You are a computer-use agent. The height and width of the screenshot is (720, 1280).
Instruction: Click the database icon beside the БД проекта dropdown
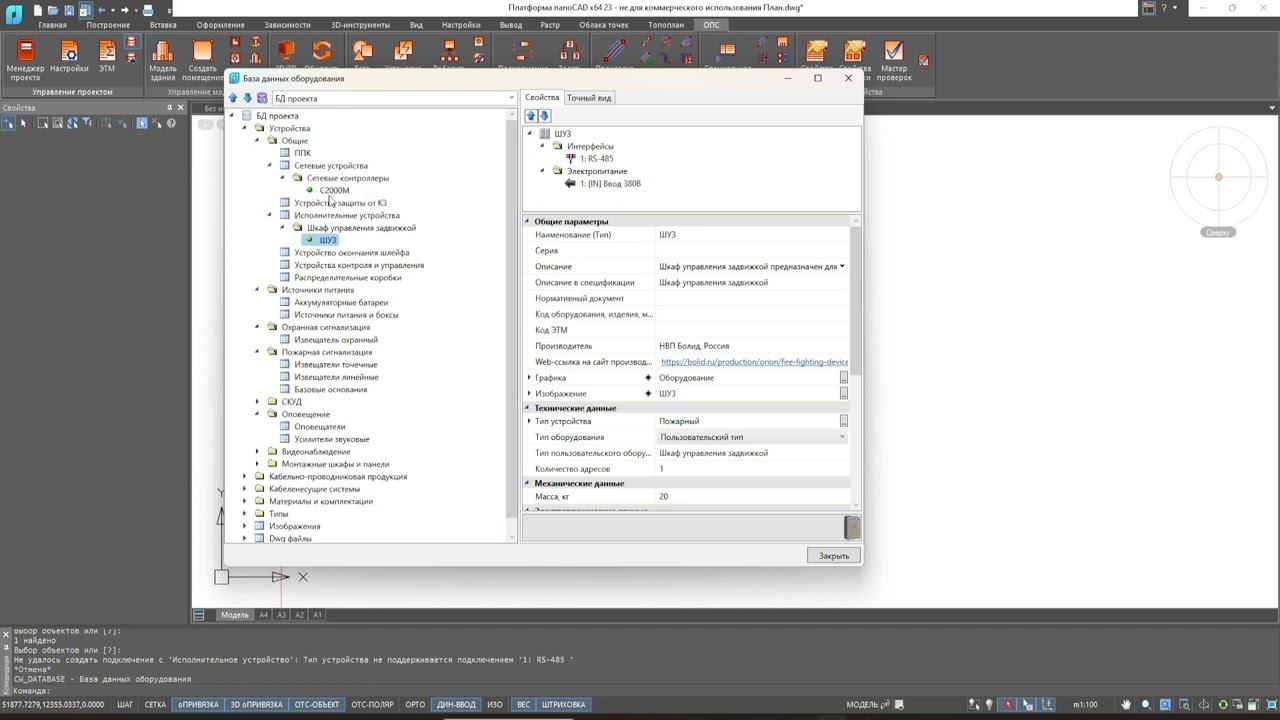[262, 98]
